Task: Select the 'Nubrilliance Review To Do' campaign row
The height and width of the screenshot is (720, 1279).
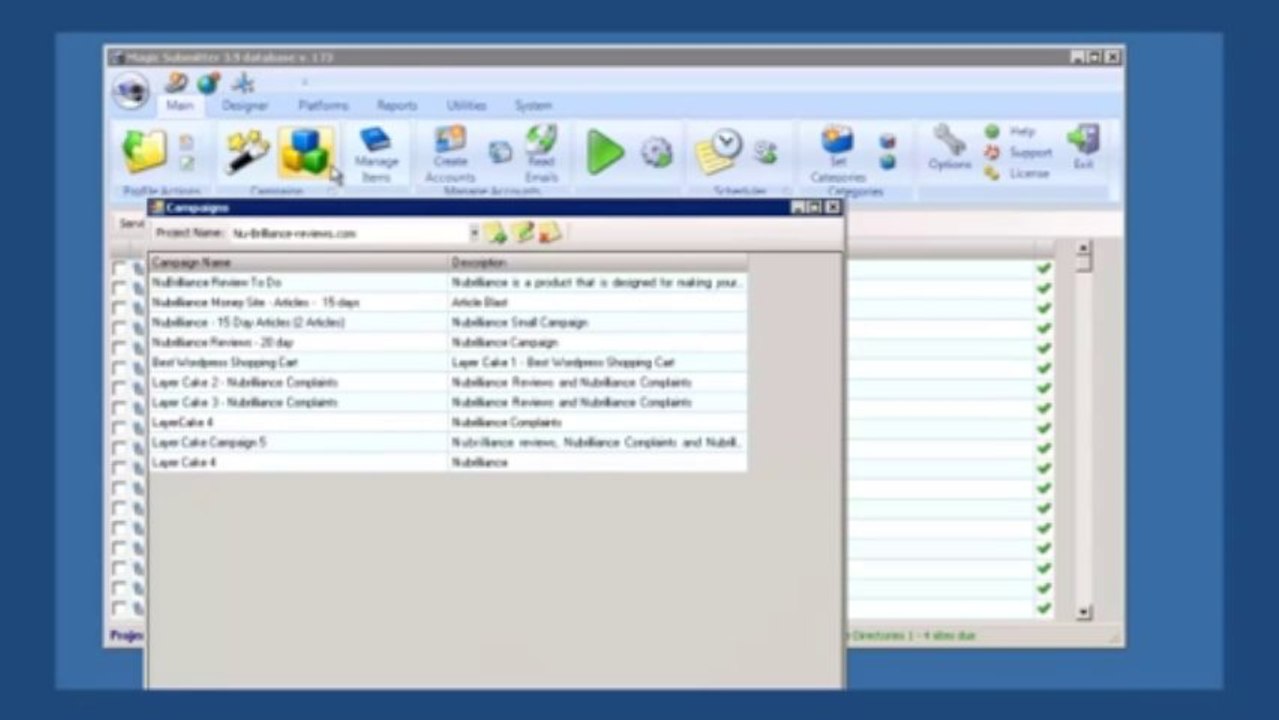Action: click(x=448, y=283)
